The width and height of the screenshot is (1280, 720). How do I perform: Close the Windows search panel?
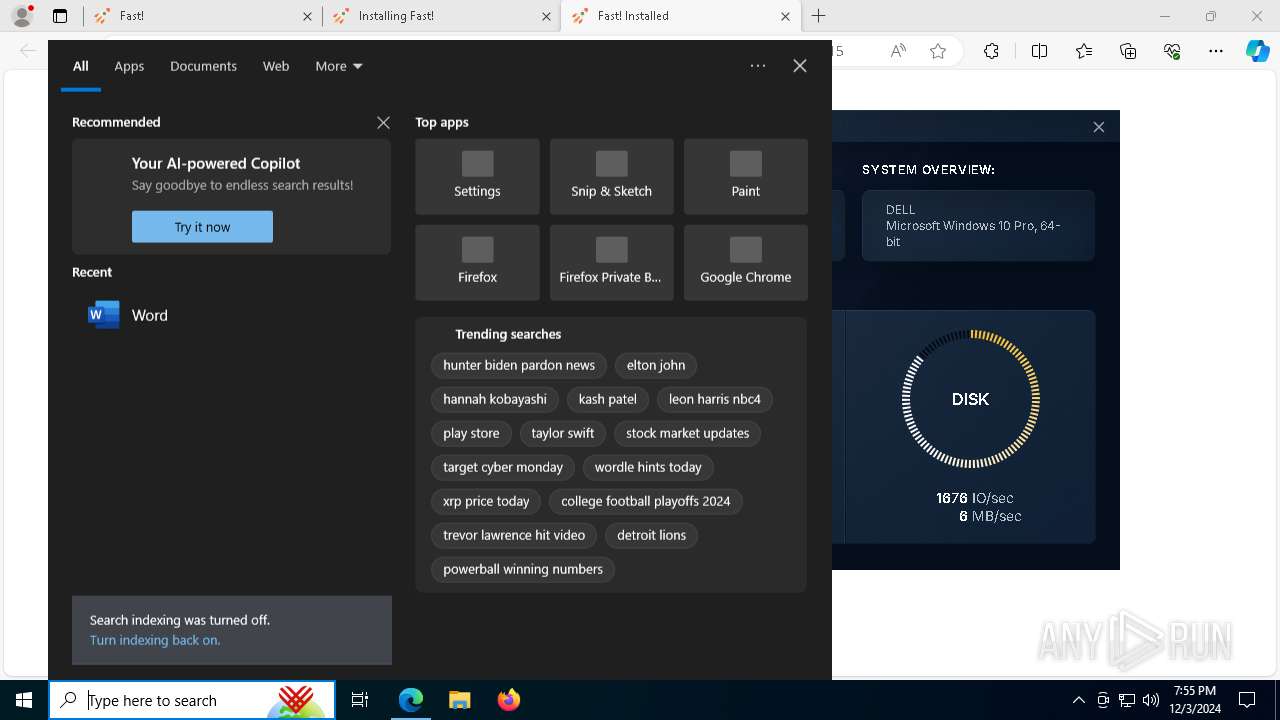tap(800, 66)
